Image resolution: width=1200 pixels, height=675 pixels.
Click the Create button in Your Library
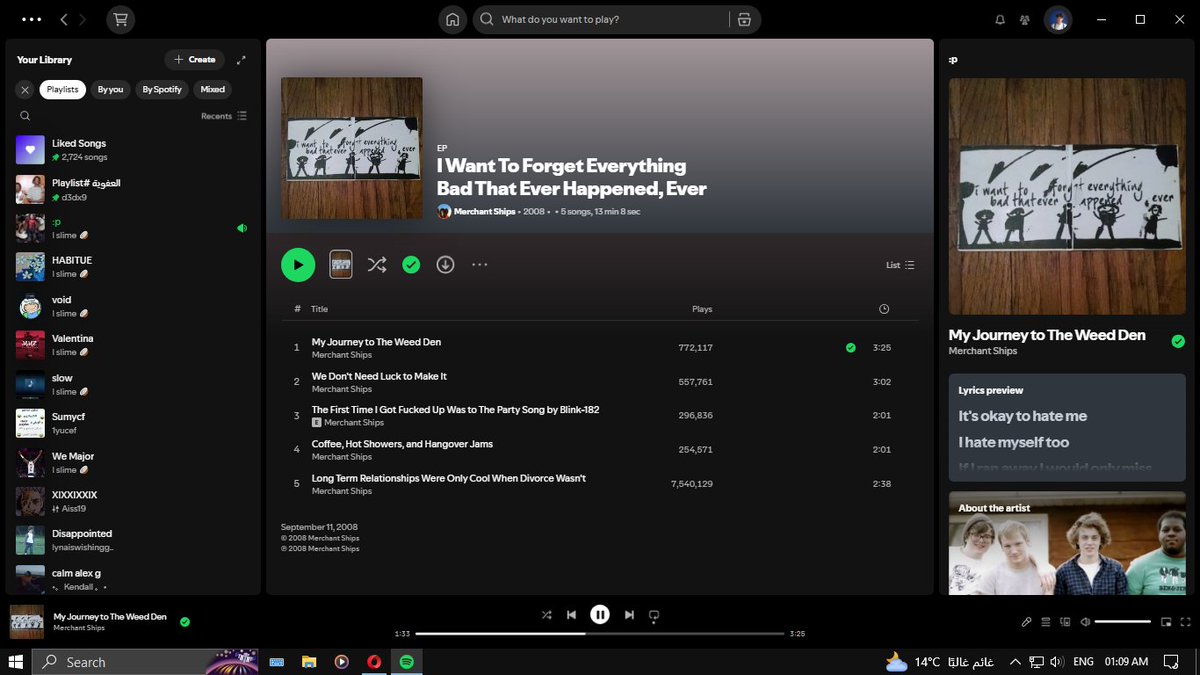pyautogui.click(x=195, y=60)
